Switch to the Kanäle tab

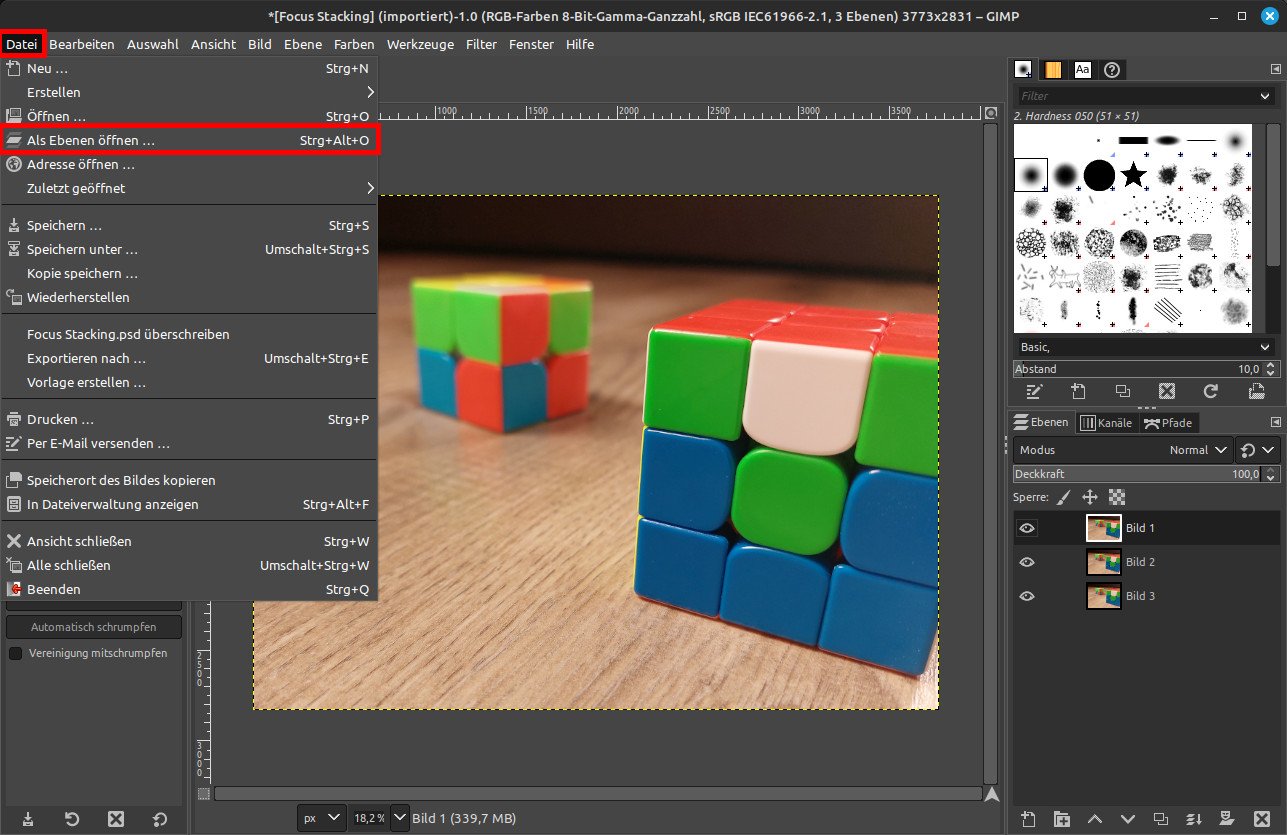click(1106, 422)
